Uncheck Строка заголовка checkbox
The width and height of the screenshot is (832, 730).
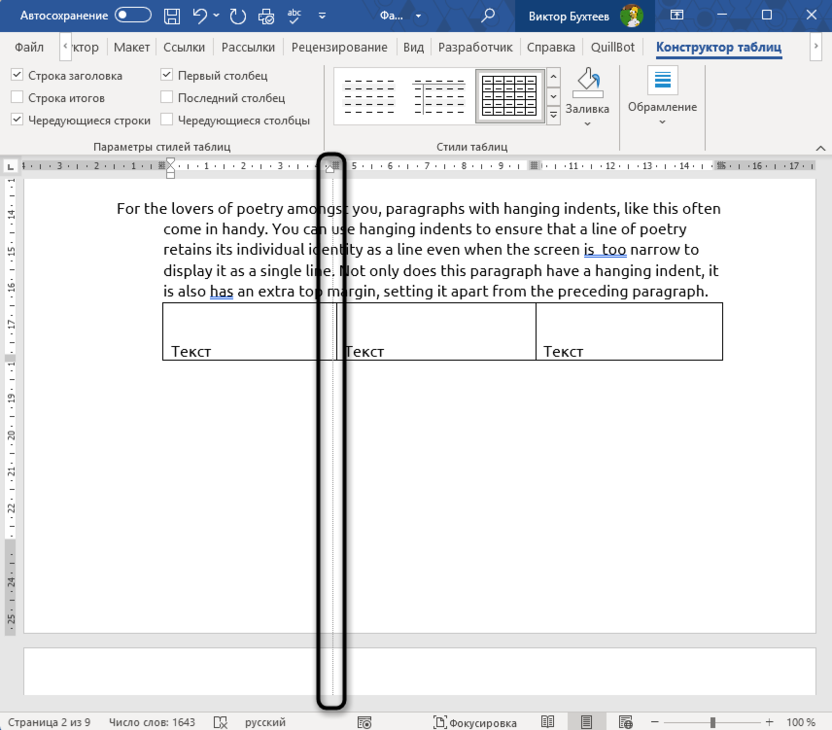[x=17, y=75]
